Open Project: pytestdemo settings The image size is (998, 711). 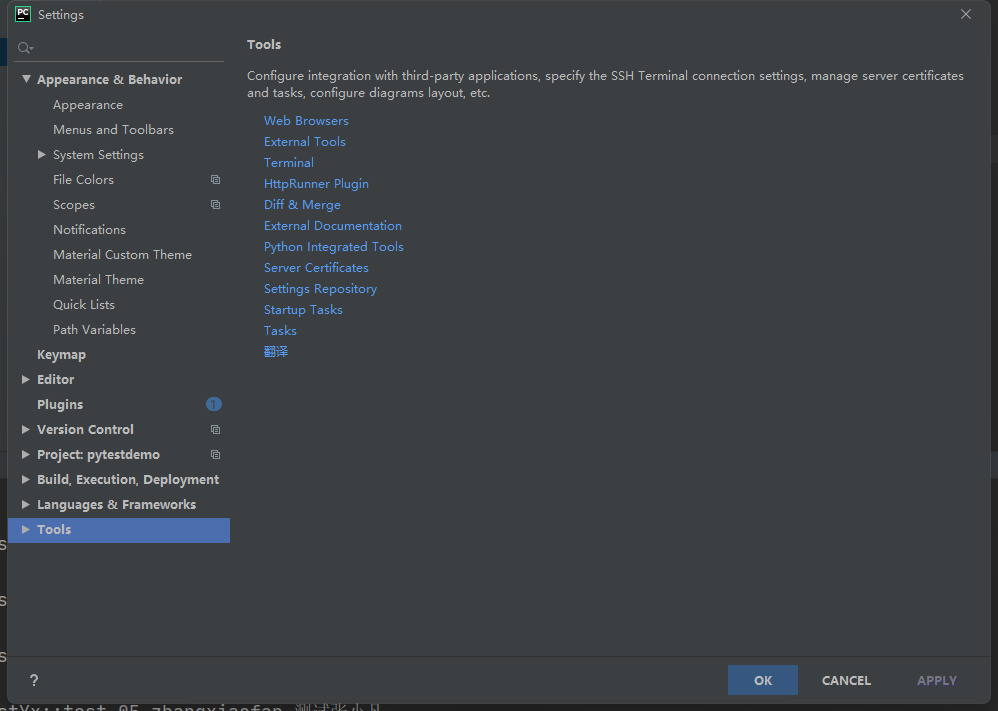(98, 454)
